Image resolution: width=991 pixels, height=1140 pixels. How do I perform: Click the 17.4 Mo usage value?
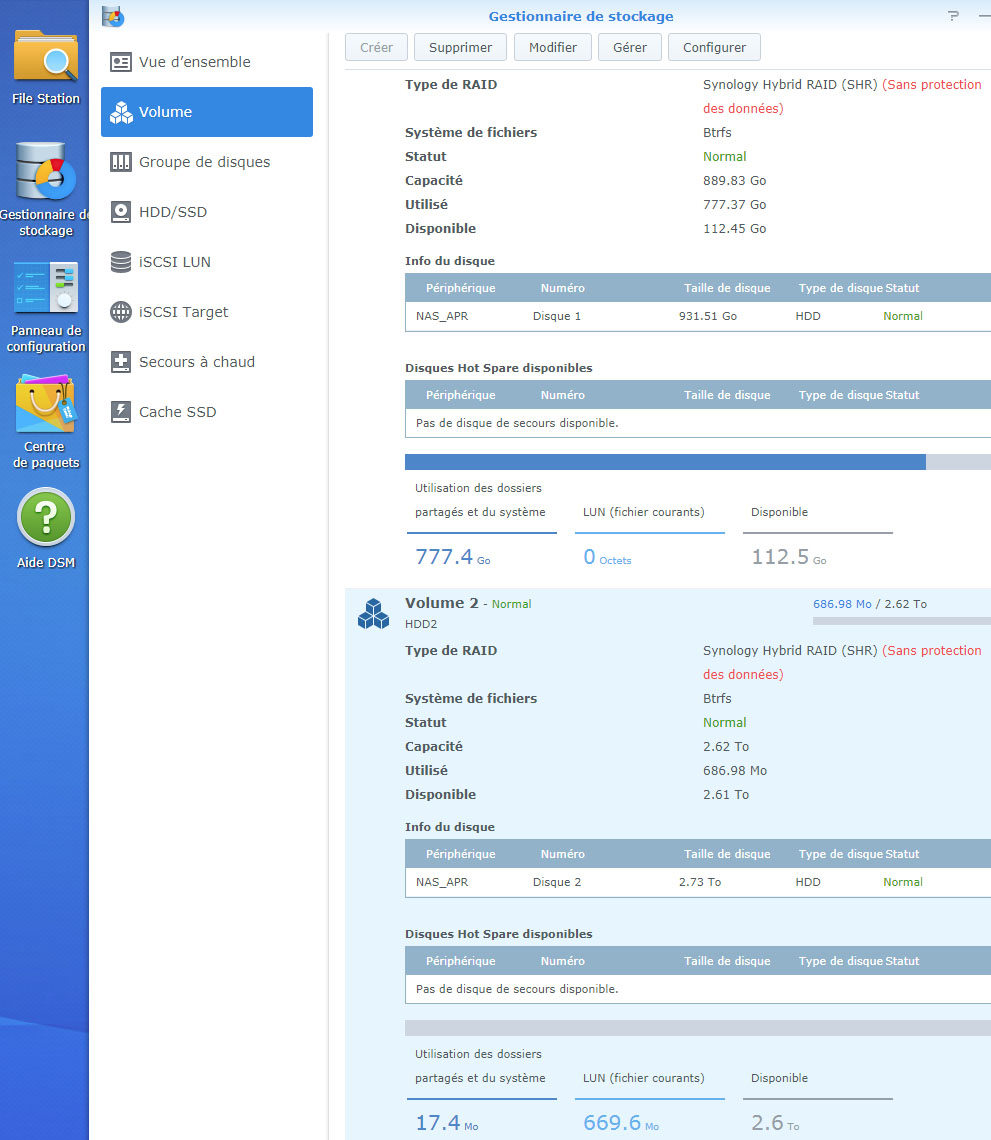point(446,1123)
